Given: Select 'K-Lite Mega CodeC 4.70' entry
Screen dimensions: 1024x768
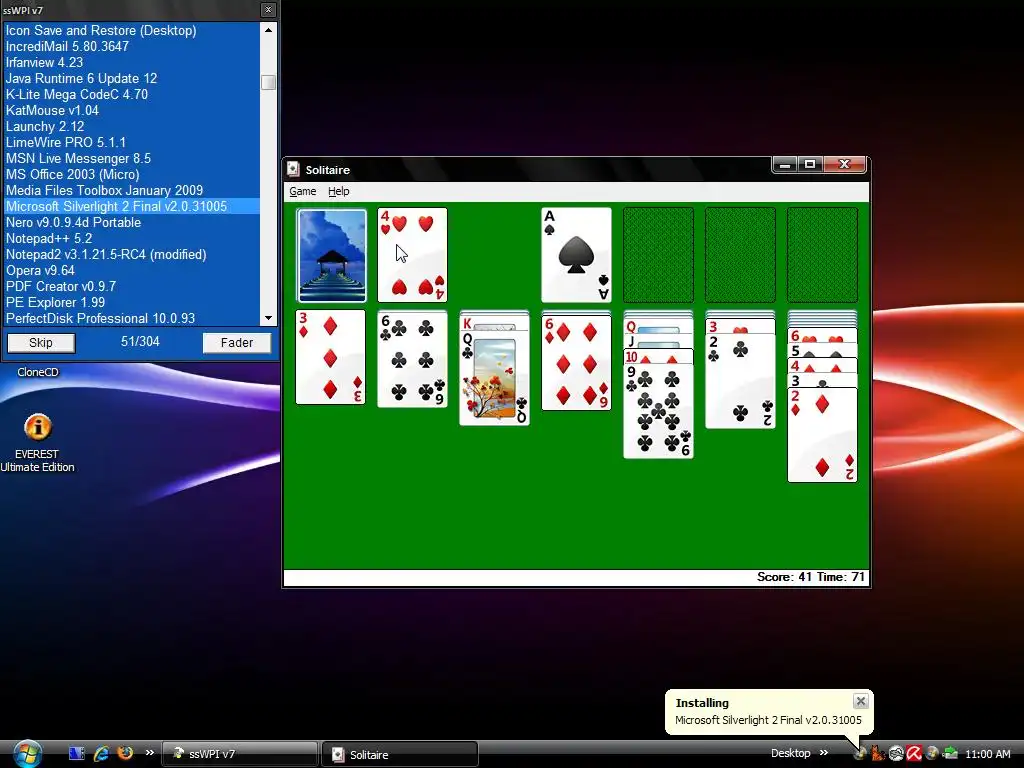Looking at the screenshot, I should [x=132, y=94].
